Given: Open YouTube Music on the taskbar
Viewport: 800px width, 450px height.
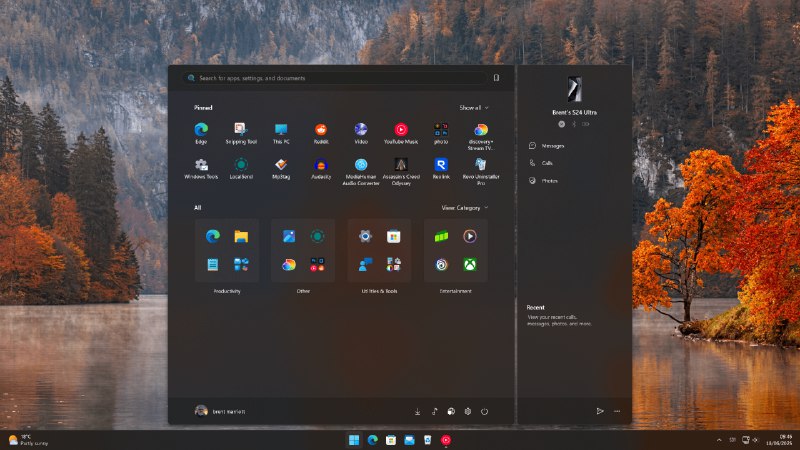Looking at the screenshot, I should coord(446,440).
